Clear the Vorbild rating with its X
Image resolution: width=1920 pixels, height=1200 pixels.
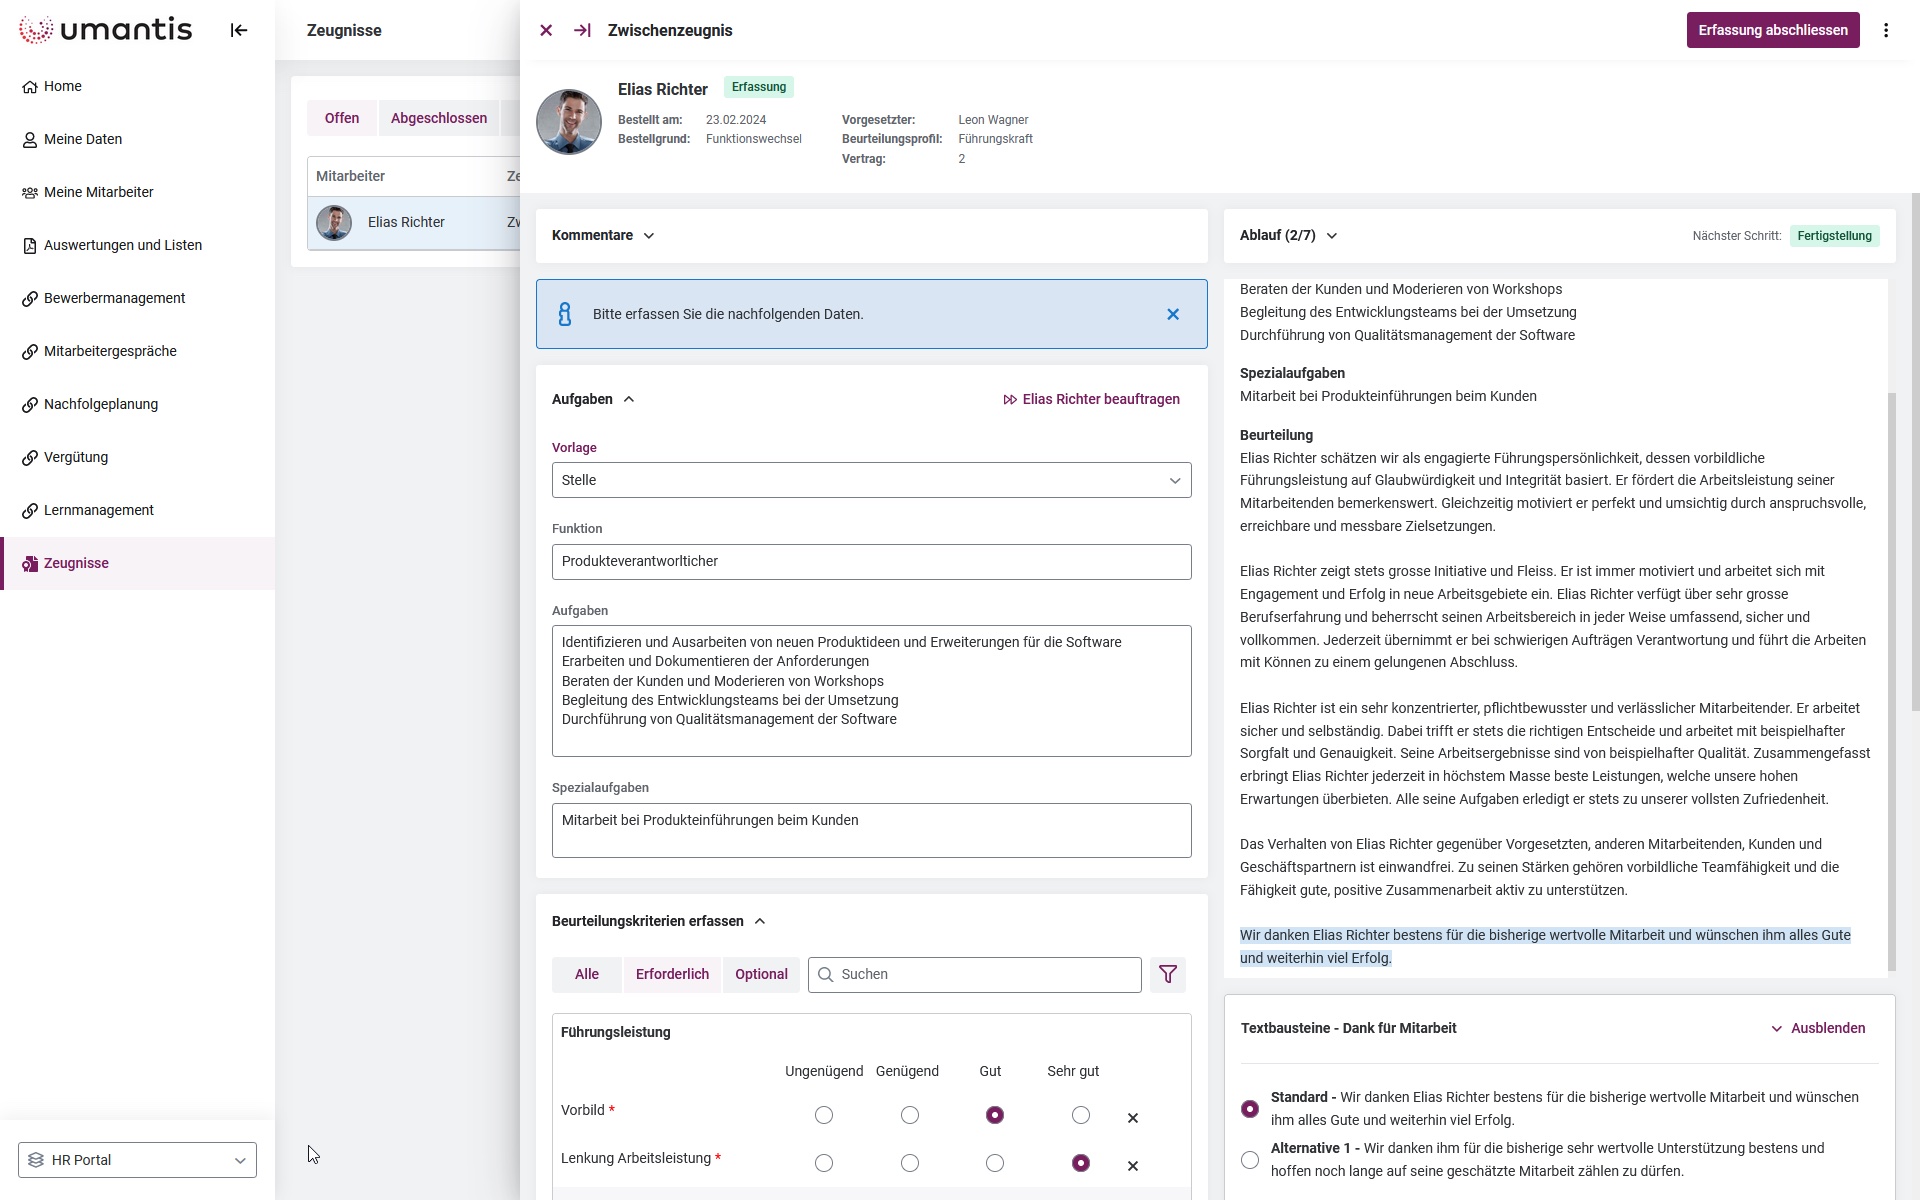1132,1118
